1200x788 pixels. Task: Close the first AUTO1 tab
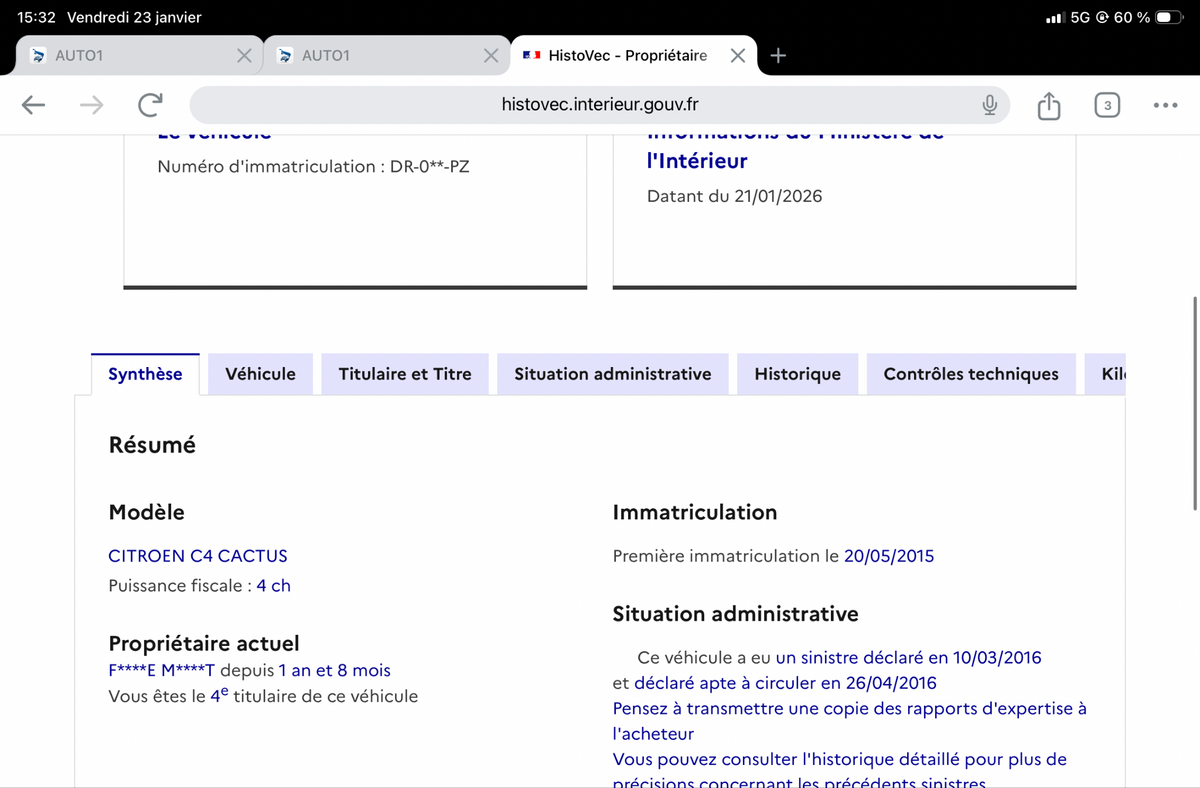245,56
